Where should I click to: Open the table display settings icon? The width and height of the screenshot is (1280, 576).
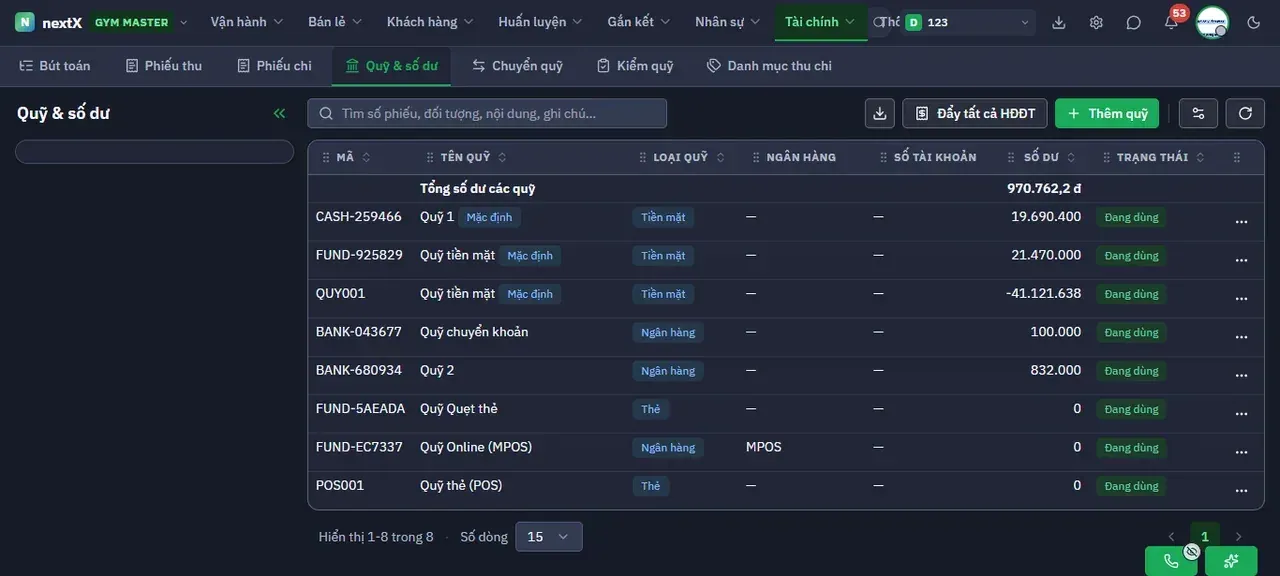[x=1198, y=113]
